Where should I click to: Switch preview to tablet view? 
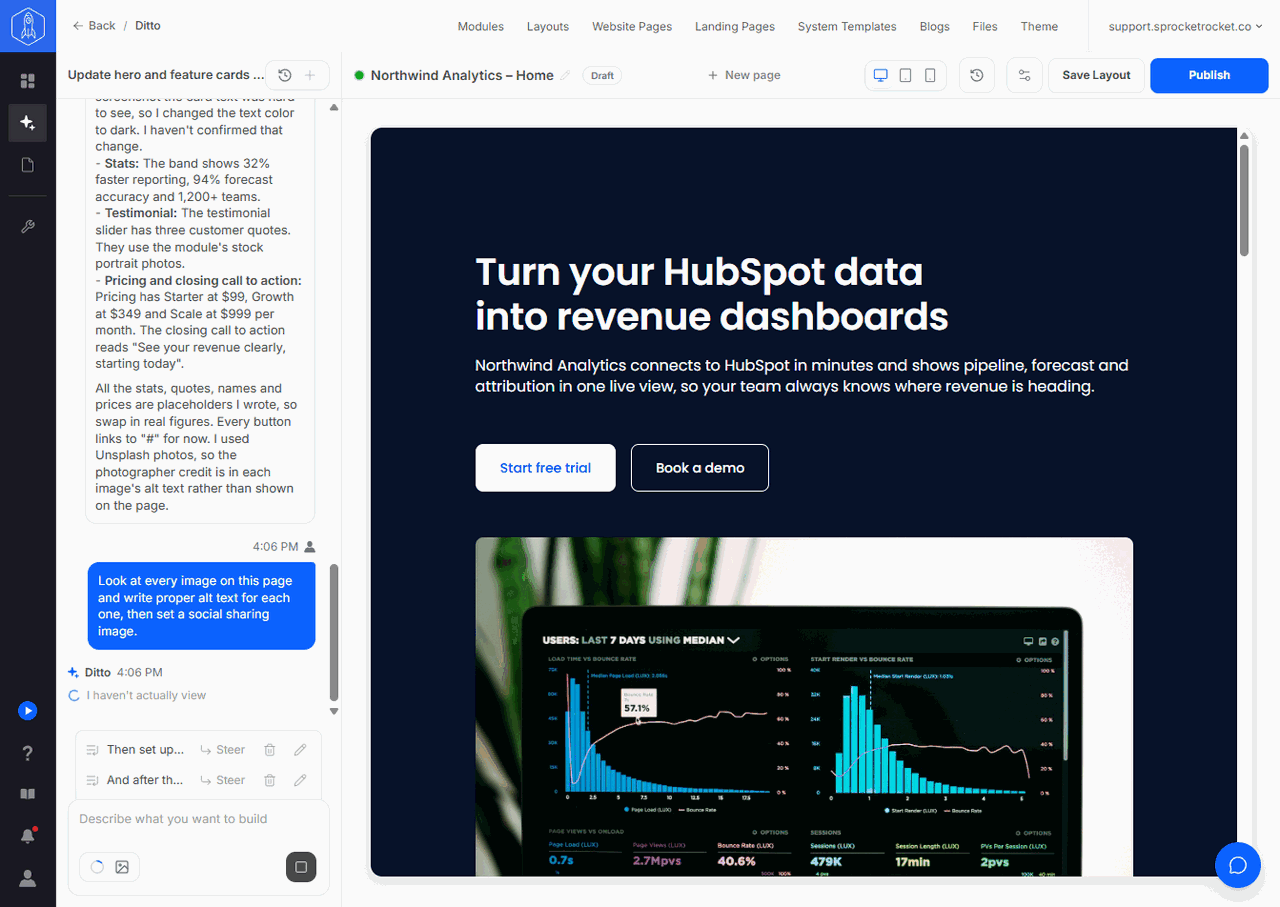pos(905,75)
